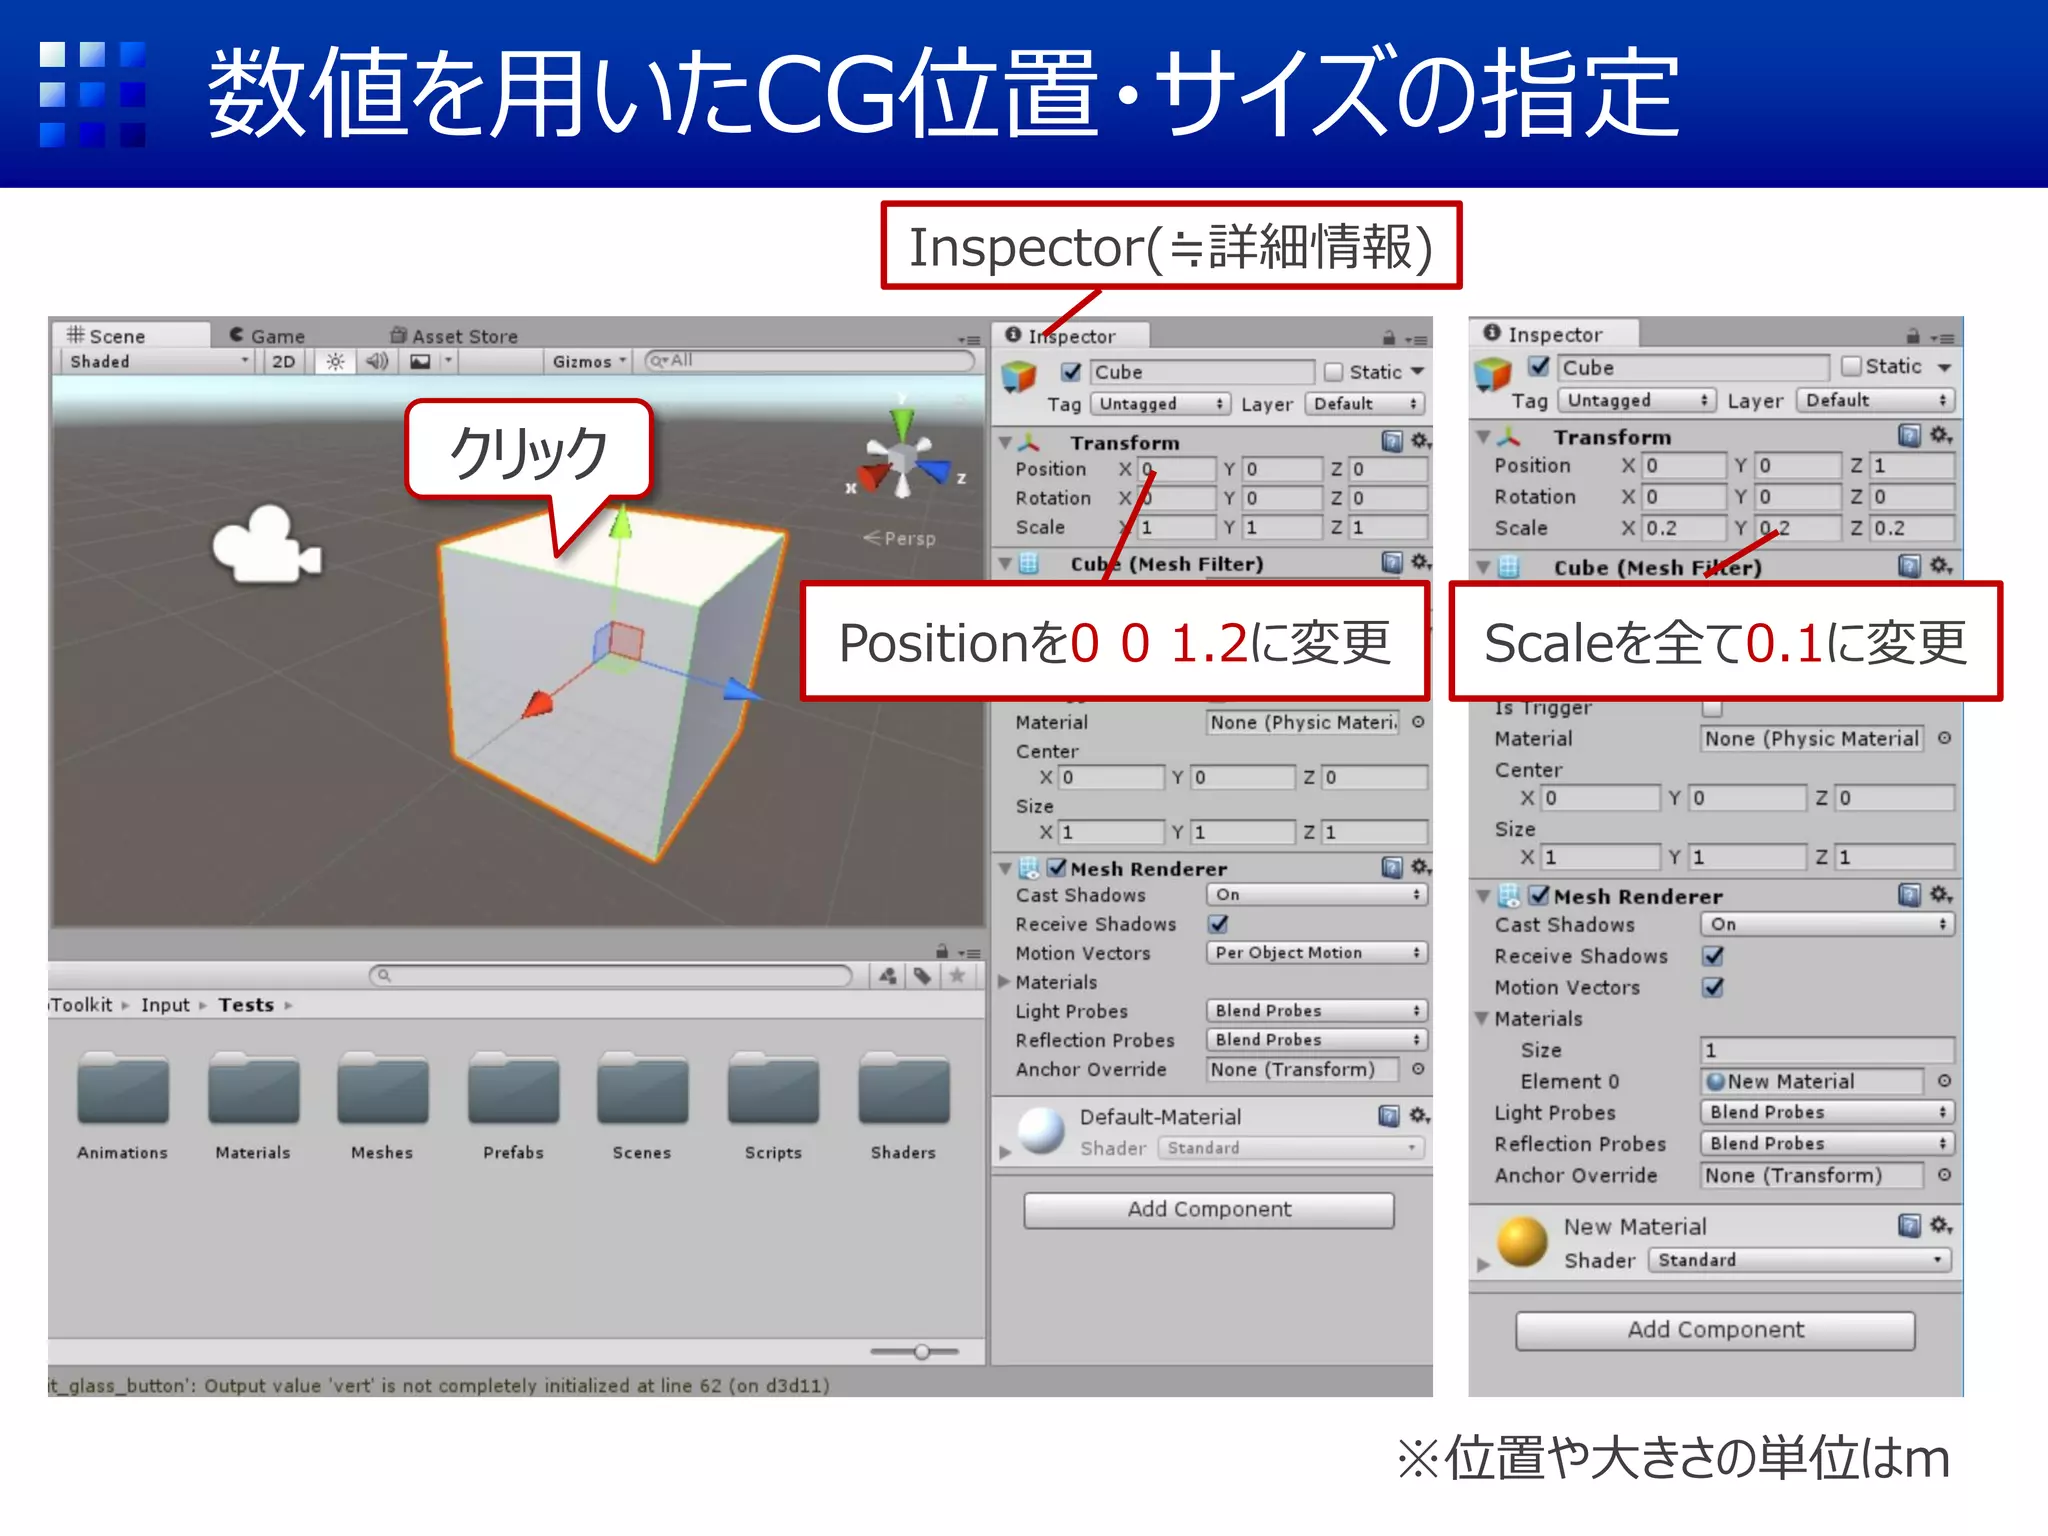Open the Prefabs folder
The image size is (2048, 1536).
pos(513,1105)
